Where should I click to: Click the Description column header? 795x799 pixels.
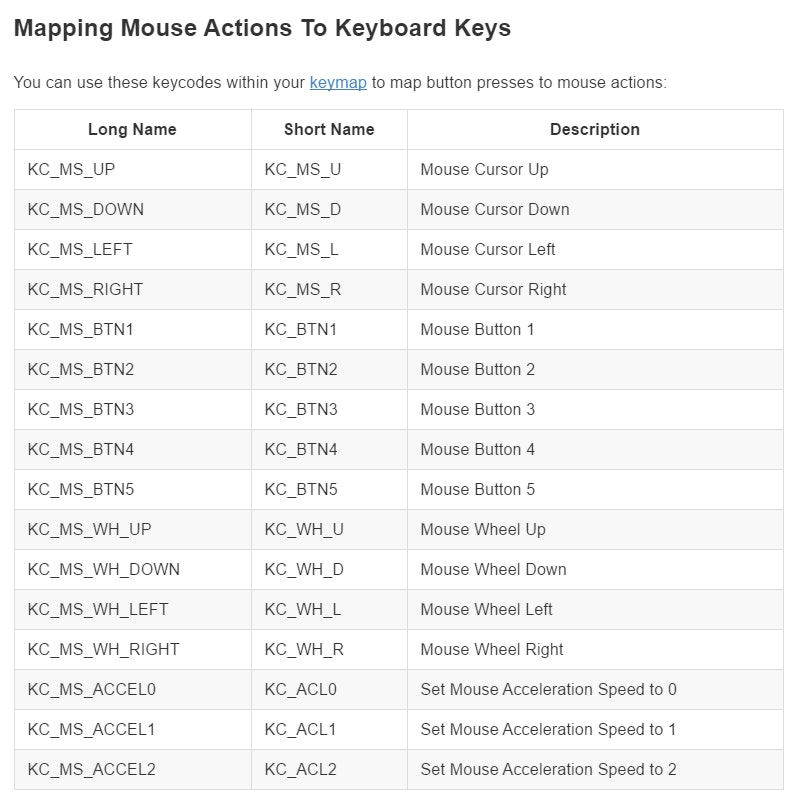[x=594, y=129]
